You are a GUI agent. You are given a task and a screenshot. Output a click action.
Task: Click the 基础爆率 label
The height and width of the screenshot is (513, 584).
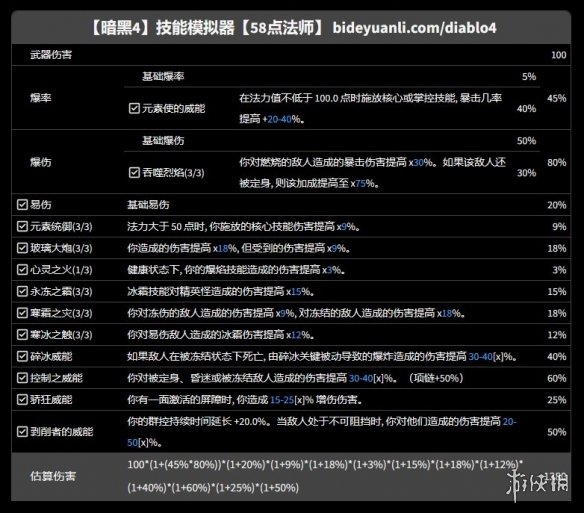click(163, 76)
